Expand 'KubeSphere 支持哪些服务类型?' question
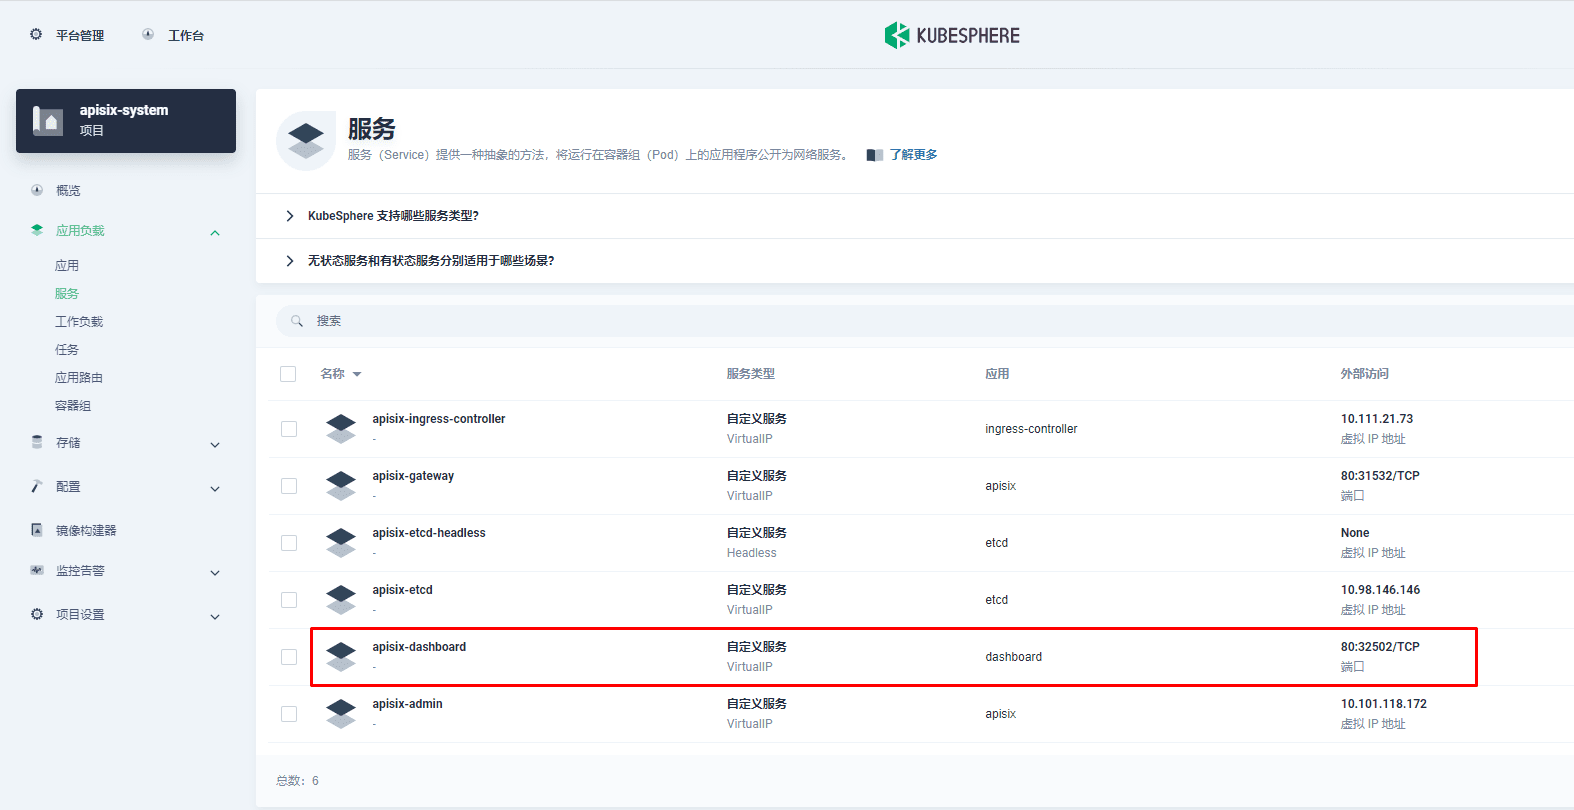This screenshot has height=810, width=1574. [x=289, y=216]
